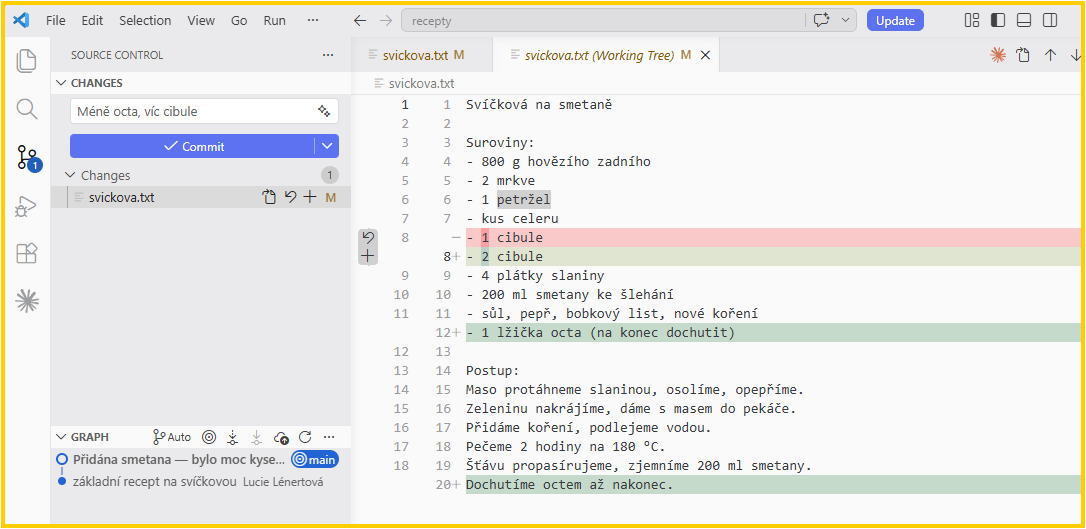Viewport: 1086px width, 529px height.
Task: Click the main branch badge
Action: click(314, 459)
